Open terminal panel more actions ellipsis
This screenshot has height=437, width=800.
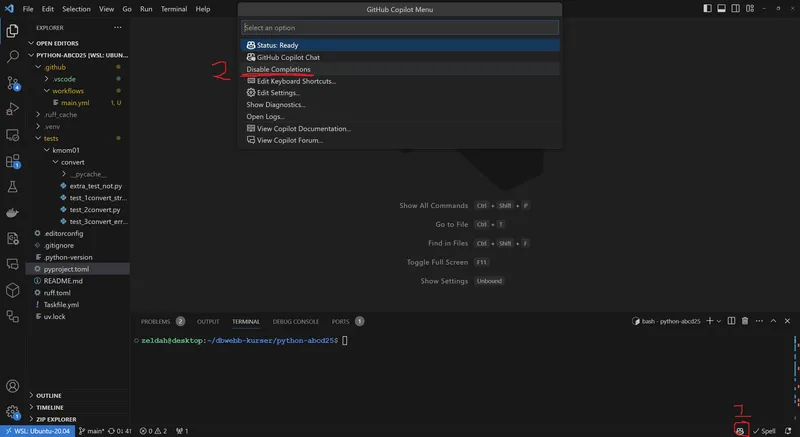click(x=759, y=321)
